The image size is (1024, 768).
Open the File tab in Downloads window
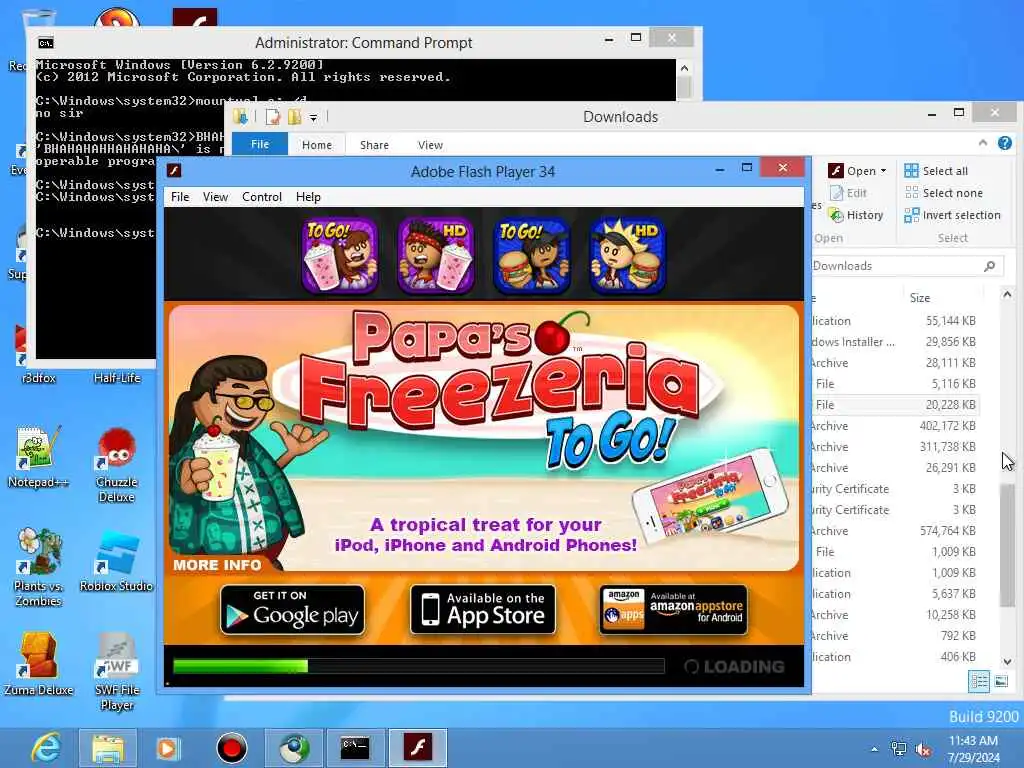coord(260,144)
